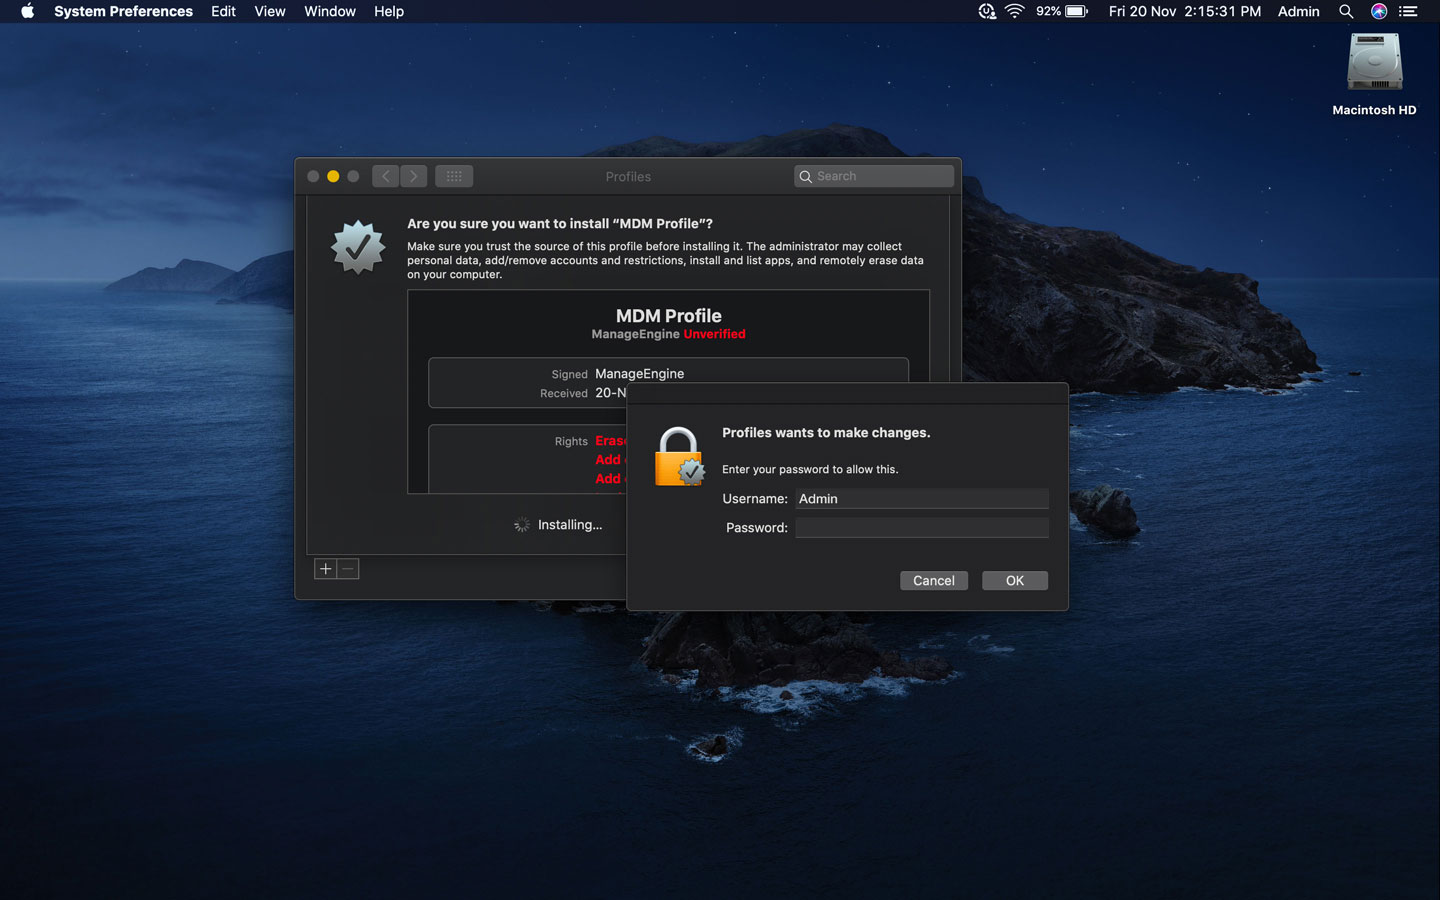Add a profile with the plus button
The width and height of the screenshot is (1440, 900).
click(x=325, y=568)
